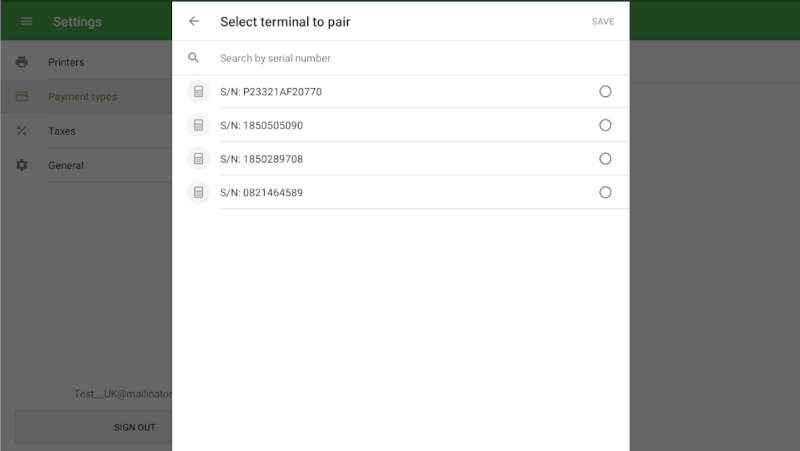Click terminal icon for serial 1850289708

point(198,159)
